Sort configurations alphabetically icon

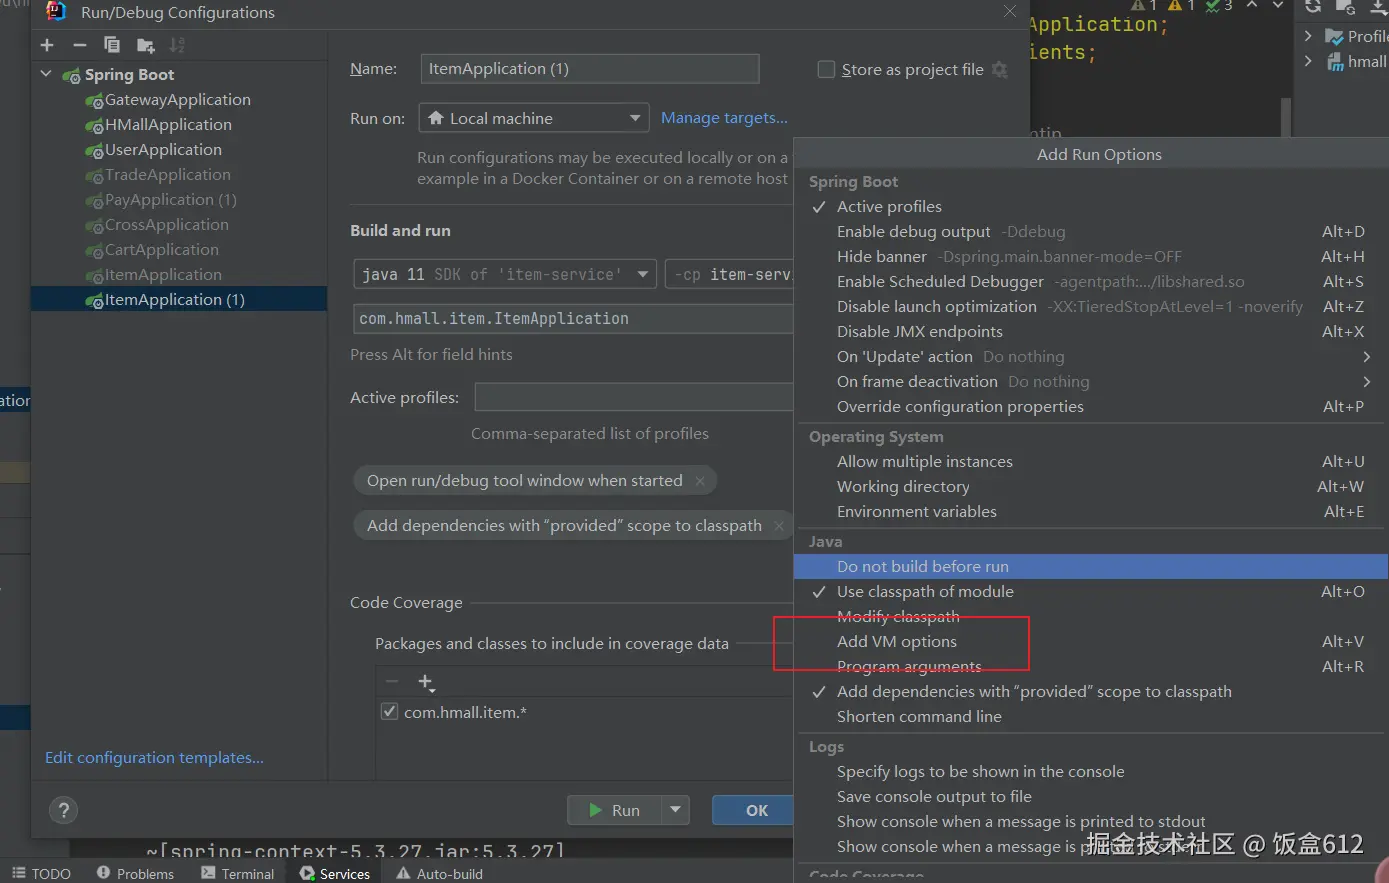tap(177, 45)
